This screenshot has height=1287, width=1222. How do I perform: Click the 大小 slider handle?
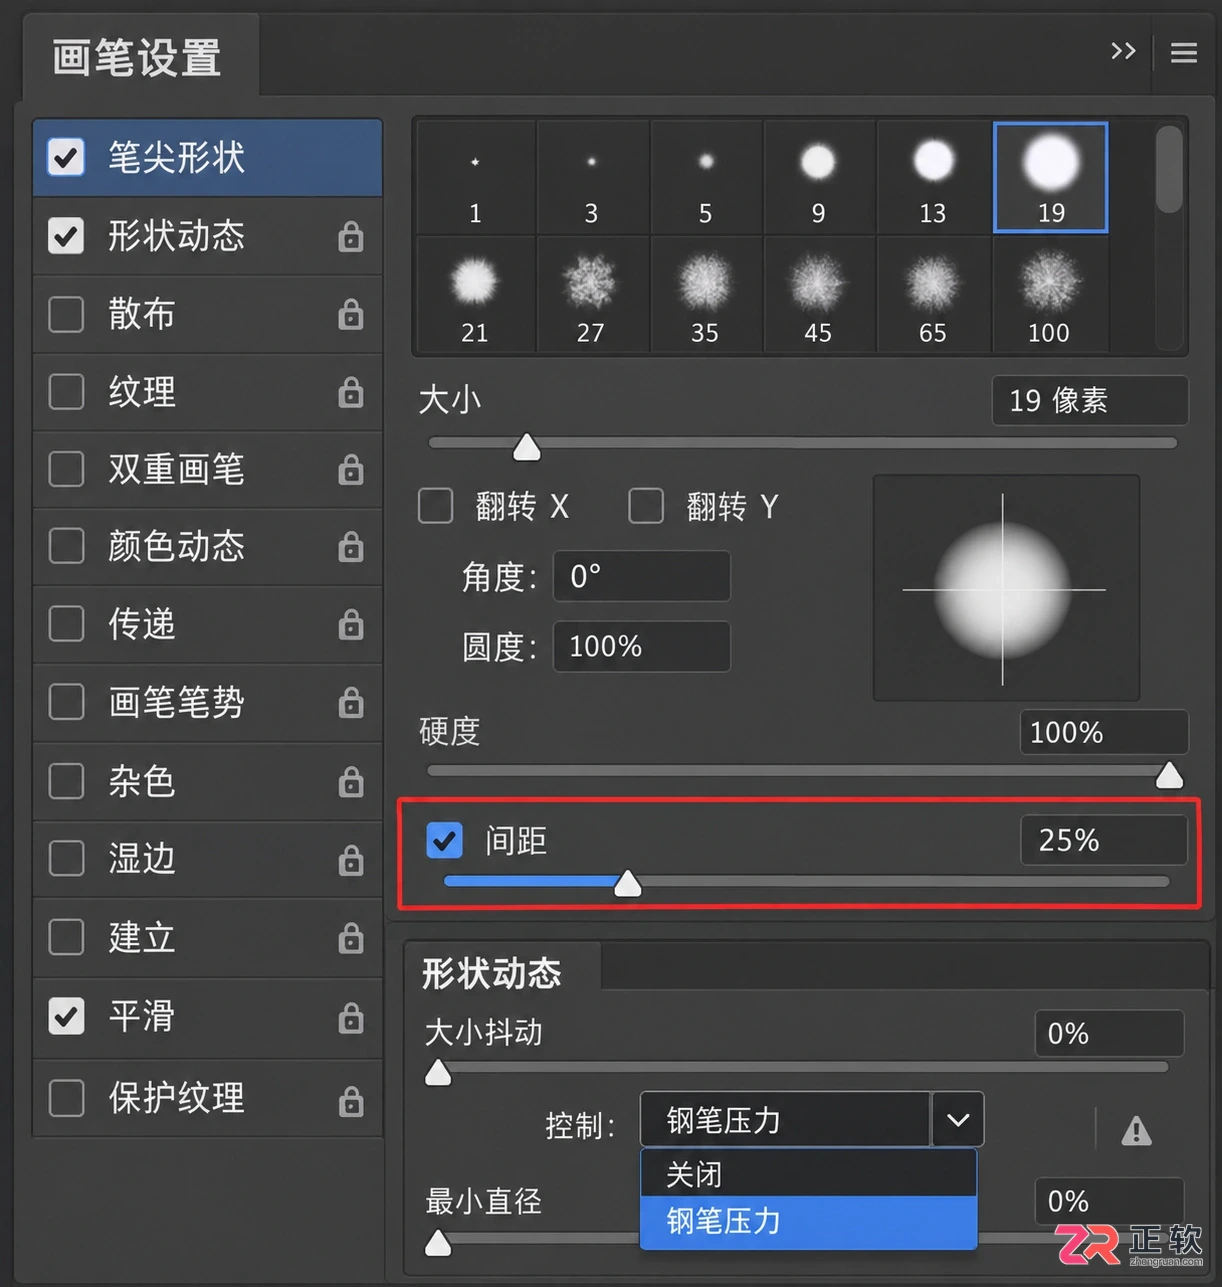pos(527,447)
